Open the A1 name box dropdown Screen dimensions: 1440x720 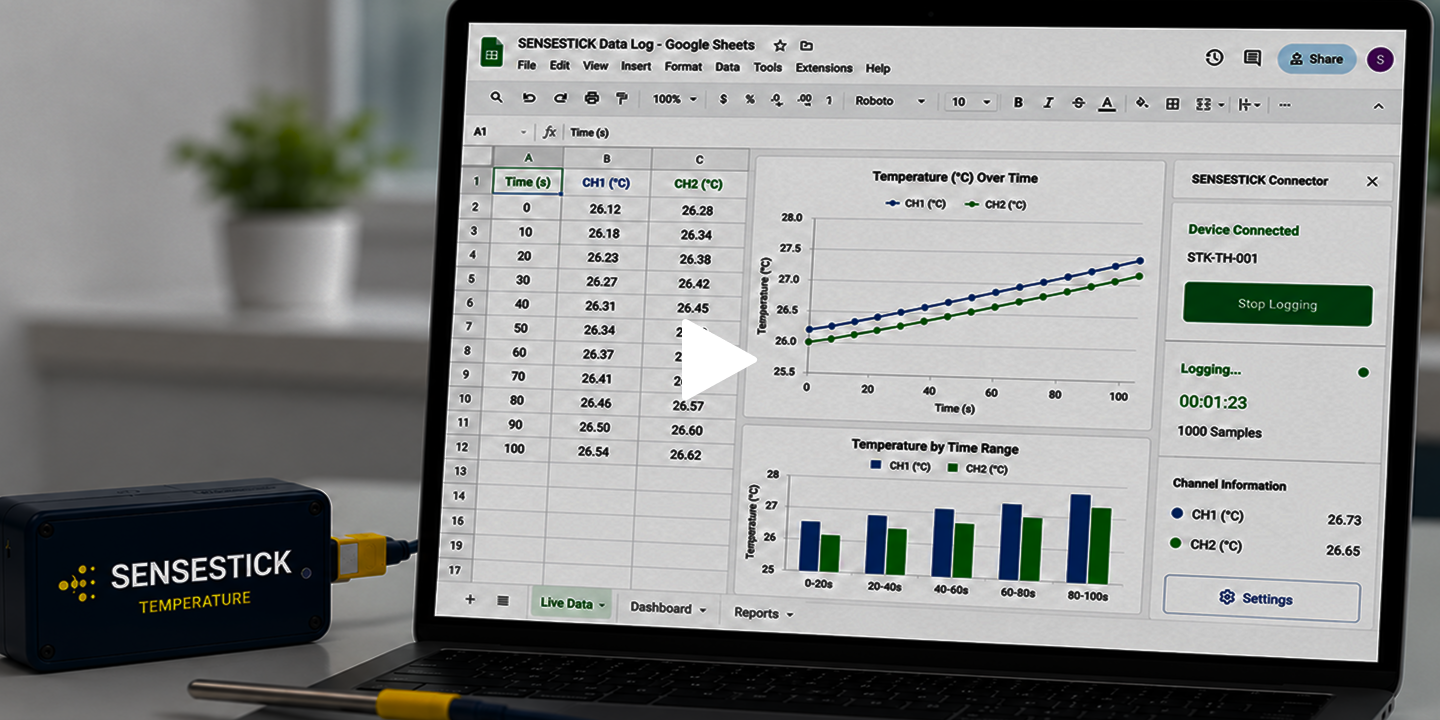coord(524,132)
